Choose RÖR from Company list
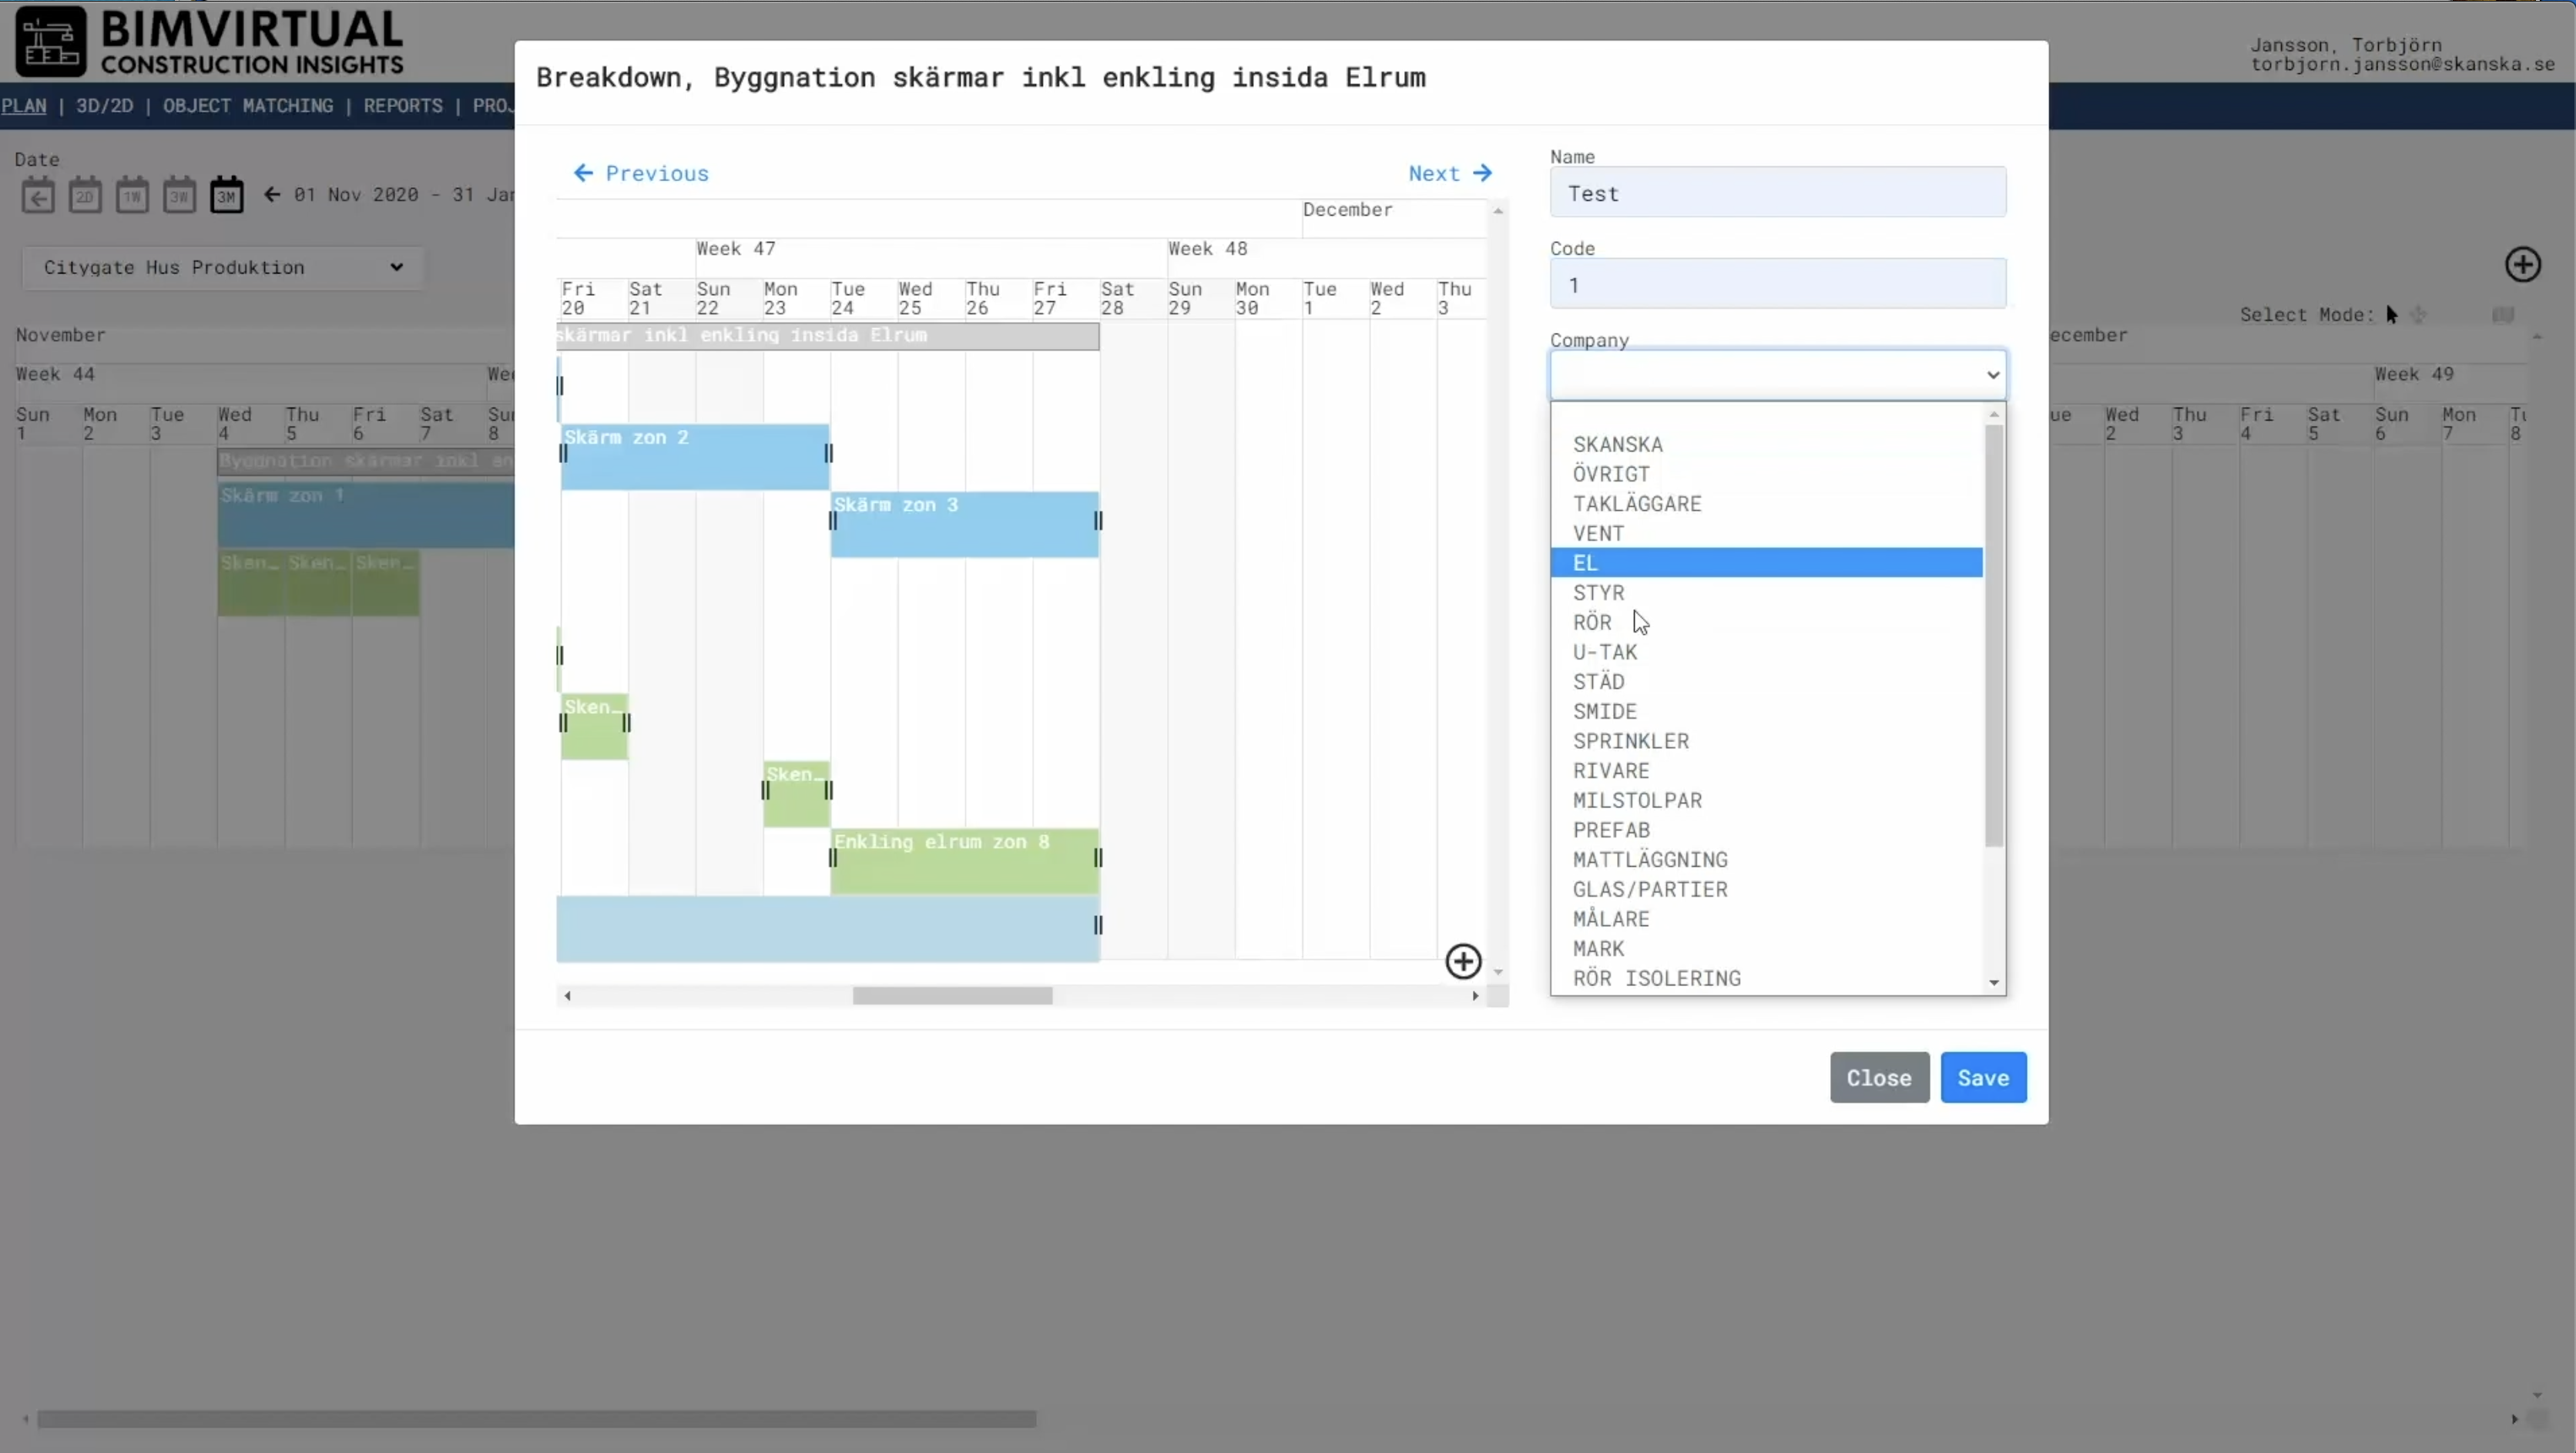The height and width of the screenshot is (1453, 2576). (x=1766, y=622)
